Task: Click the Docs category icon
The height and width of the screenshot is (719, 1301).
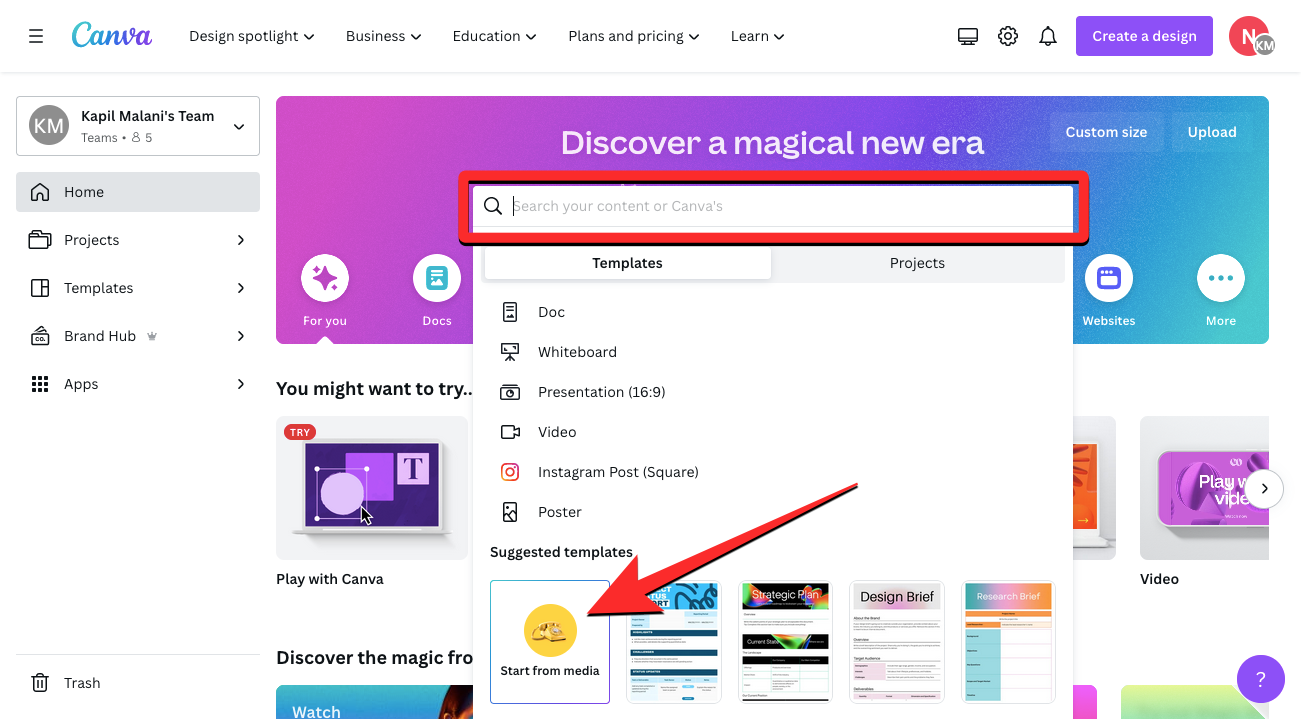Action: coord(437,279)
